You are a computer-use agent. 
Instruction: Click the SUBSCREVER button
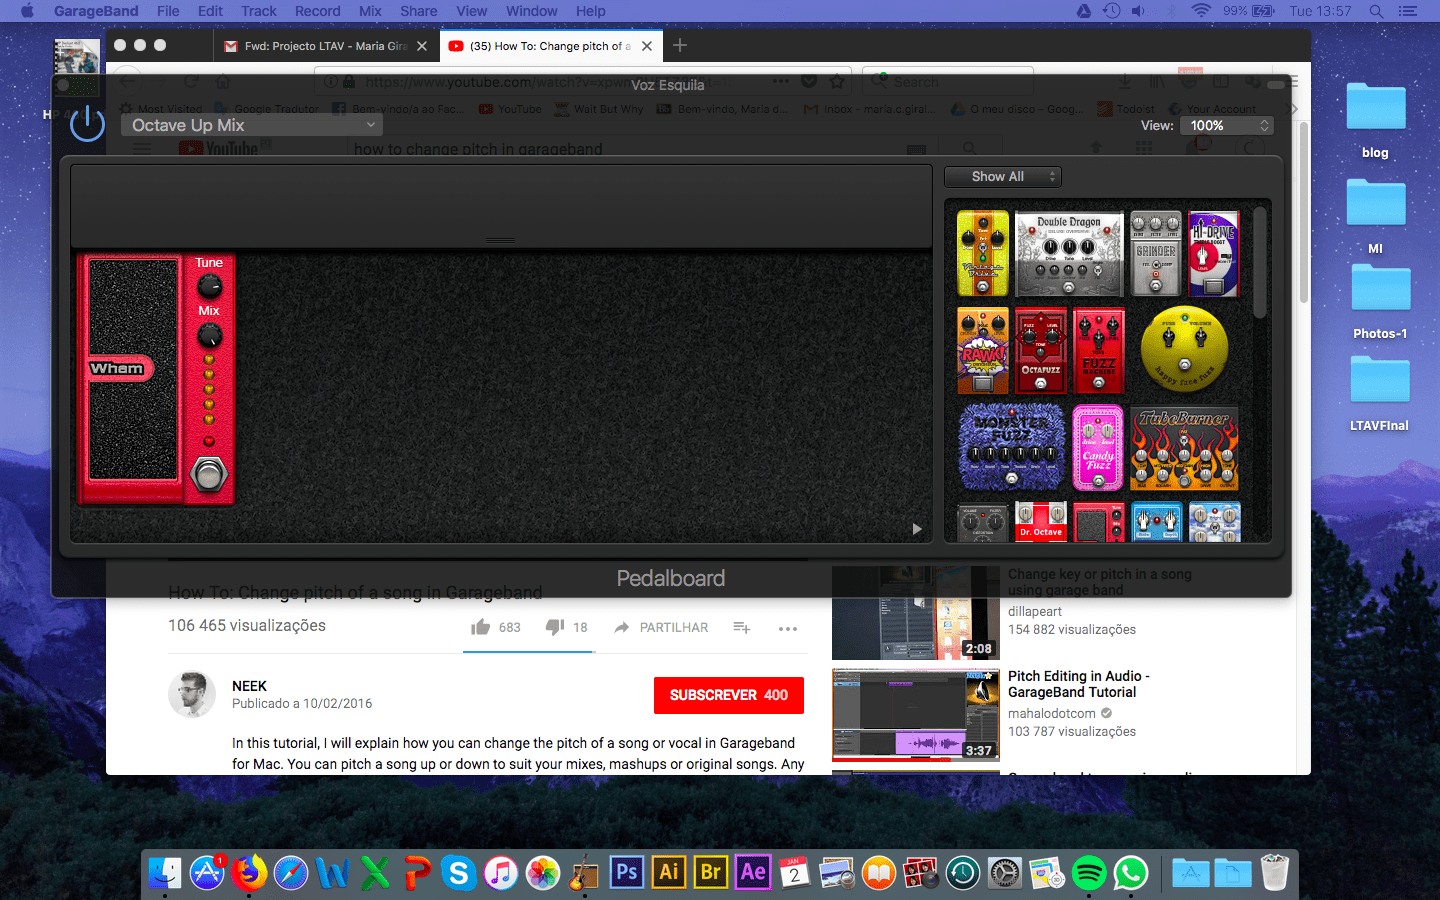click(x=728, y=695)
